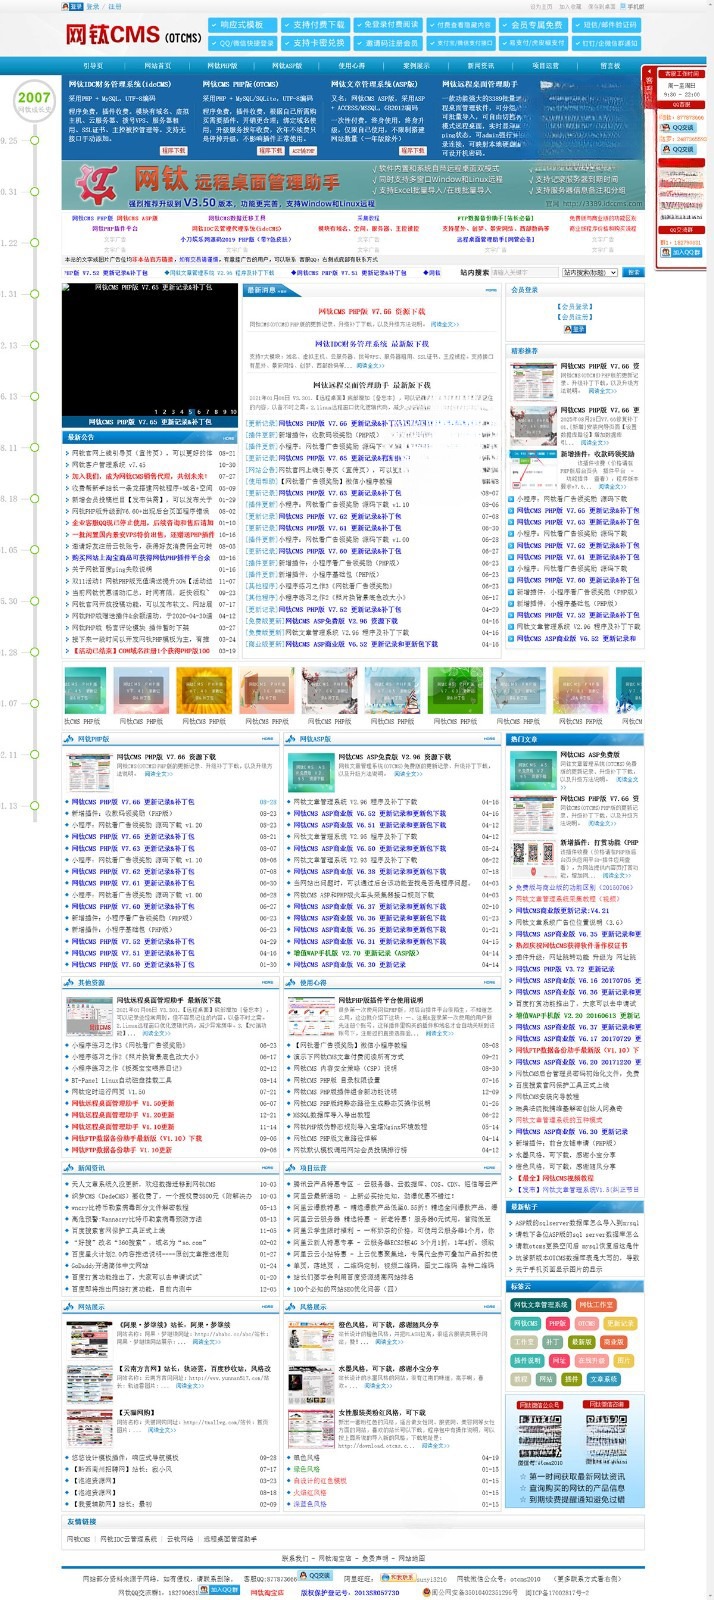This screenshot has width=714, height=1600.
Task: Click MORE on the 网钛ASP版 section header
Action: point(490,739)
